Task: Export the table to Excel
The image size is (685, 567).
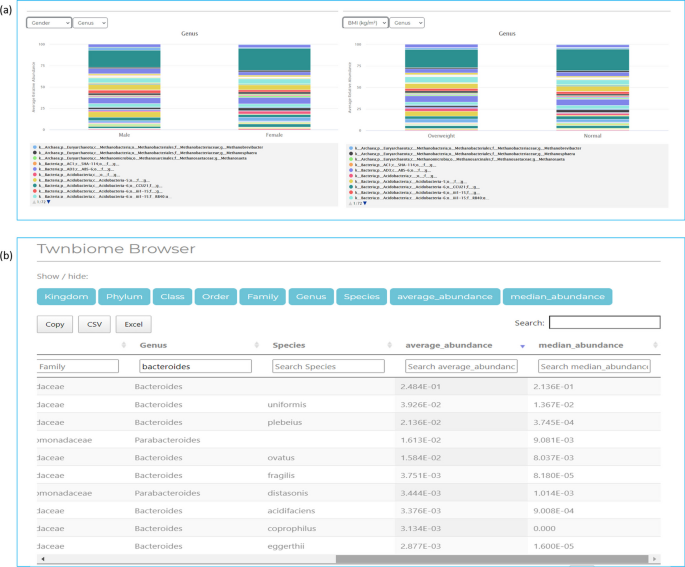Action: click(x=133, y=324)
